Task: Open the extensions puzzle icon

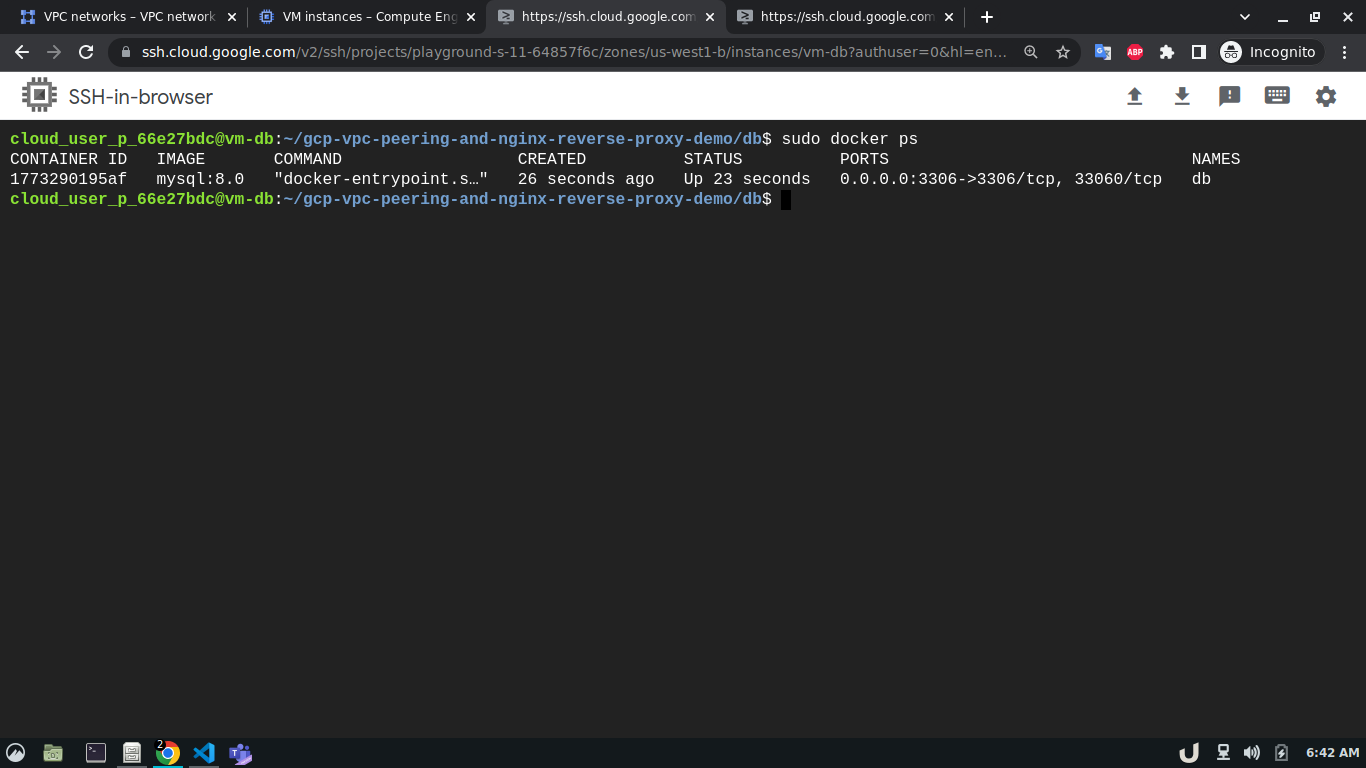Action: [x=1167, y=52]
